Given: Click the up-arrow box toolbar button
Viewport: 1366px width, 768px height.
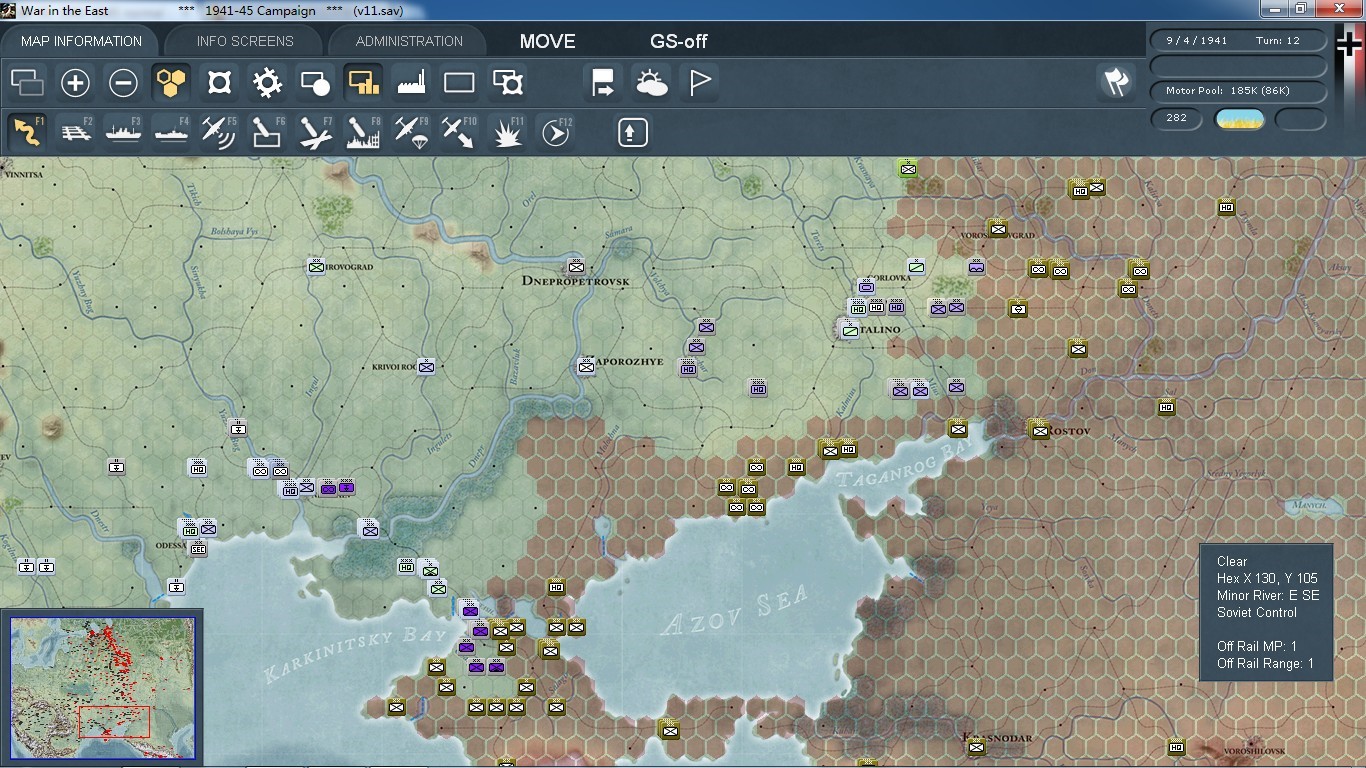Looking at the screenshot, I should (x=633, y=132).
